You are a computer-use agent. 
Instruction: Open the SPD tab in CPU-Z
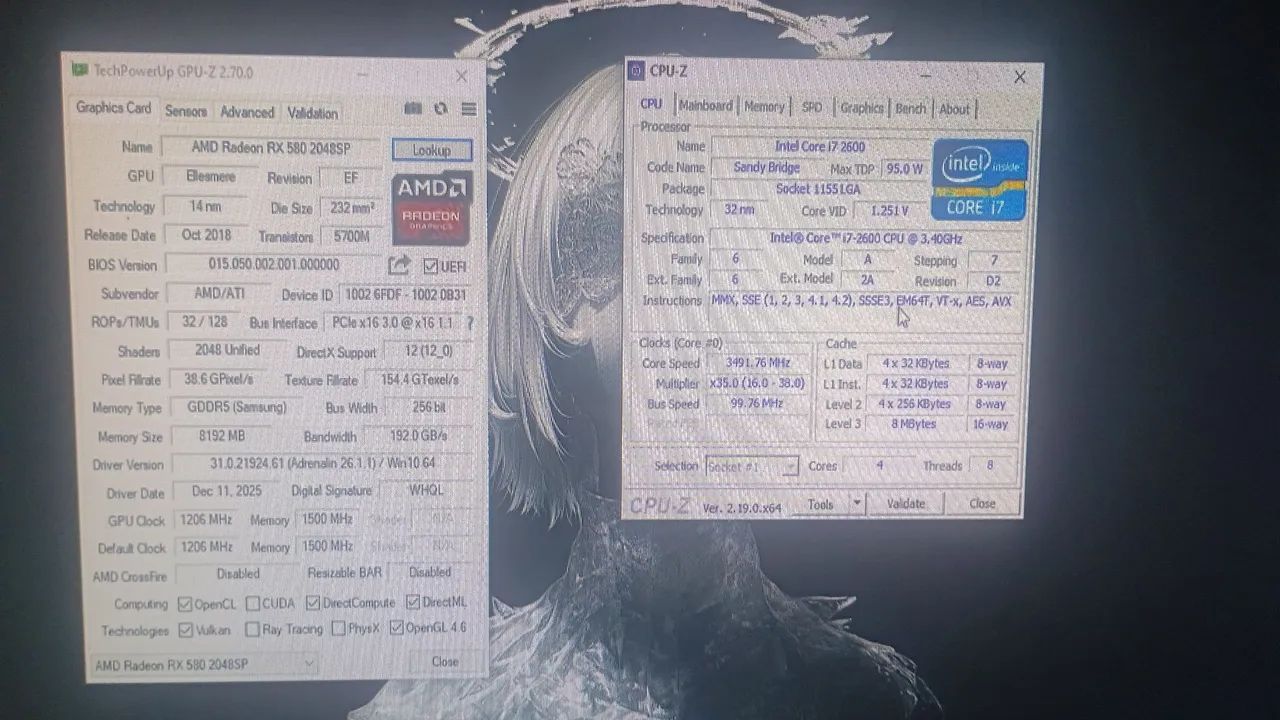(812, 107)
